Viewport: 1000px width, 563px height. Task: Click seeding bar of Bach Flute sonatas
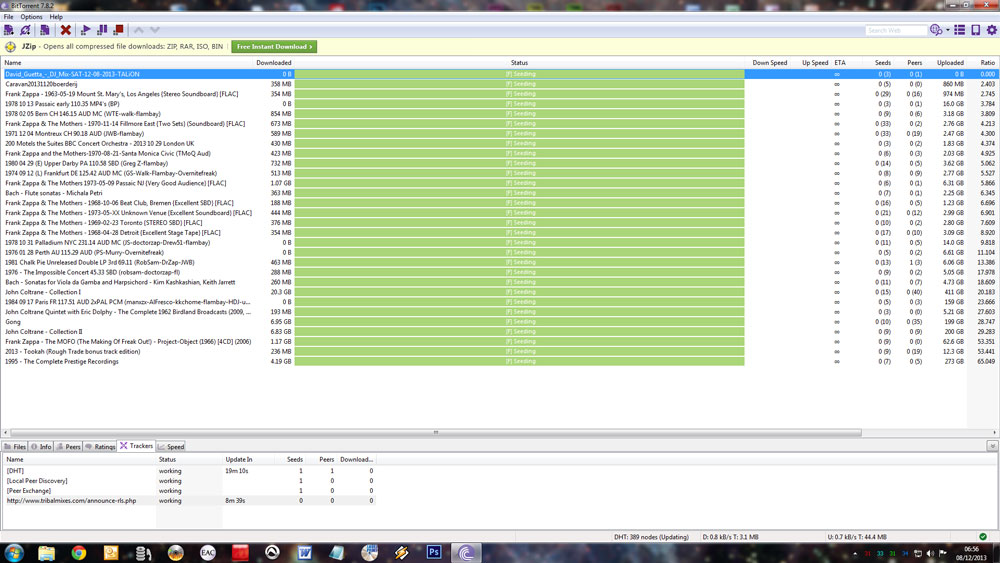click(x=519, y=193)
